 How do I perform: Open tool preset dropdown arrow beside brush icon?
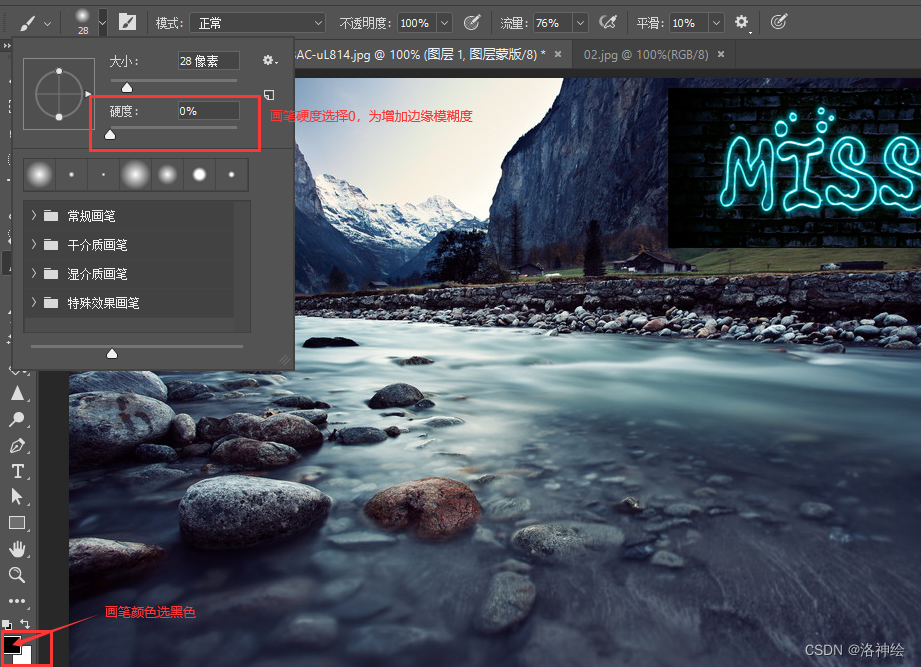click(47, 23)
